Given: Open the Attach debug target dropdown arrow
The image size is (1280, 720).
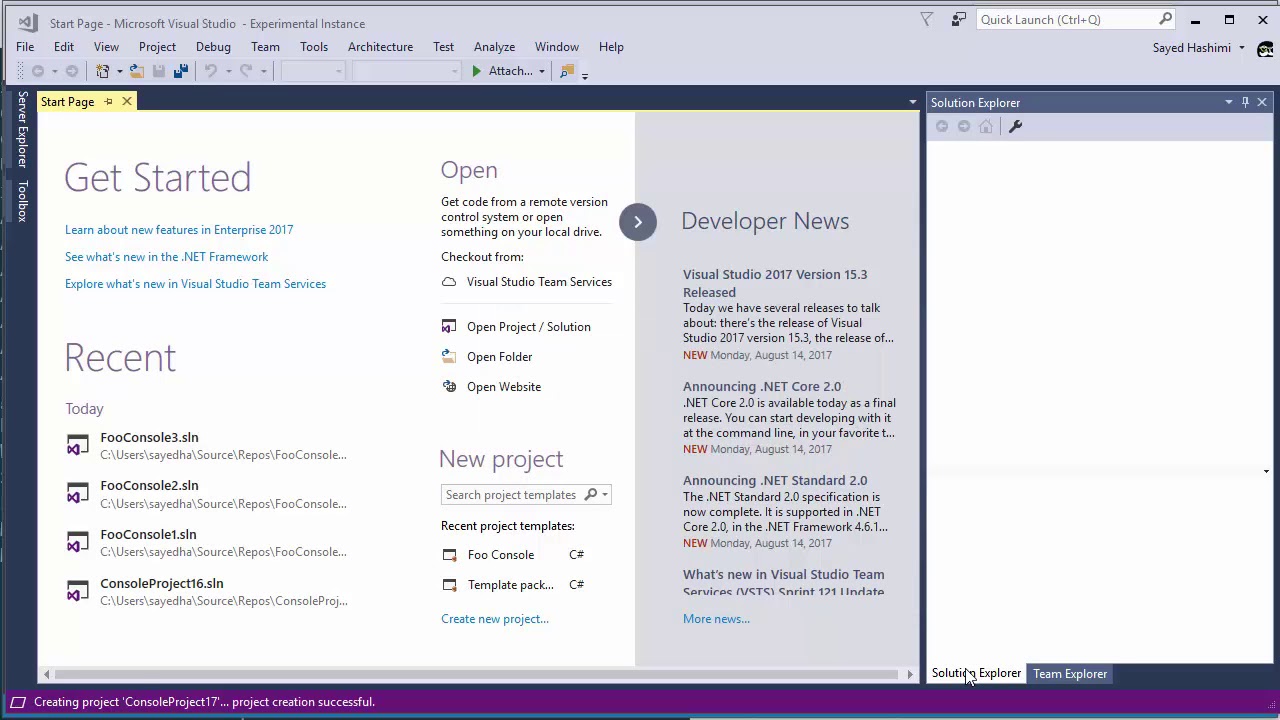Looking at the screenshot, I should click(541, 71).
